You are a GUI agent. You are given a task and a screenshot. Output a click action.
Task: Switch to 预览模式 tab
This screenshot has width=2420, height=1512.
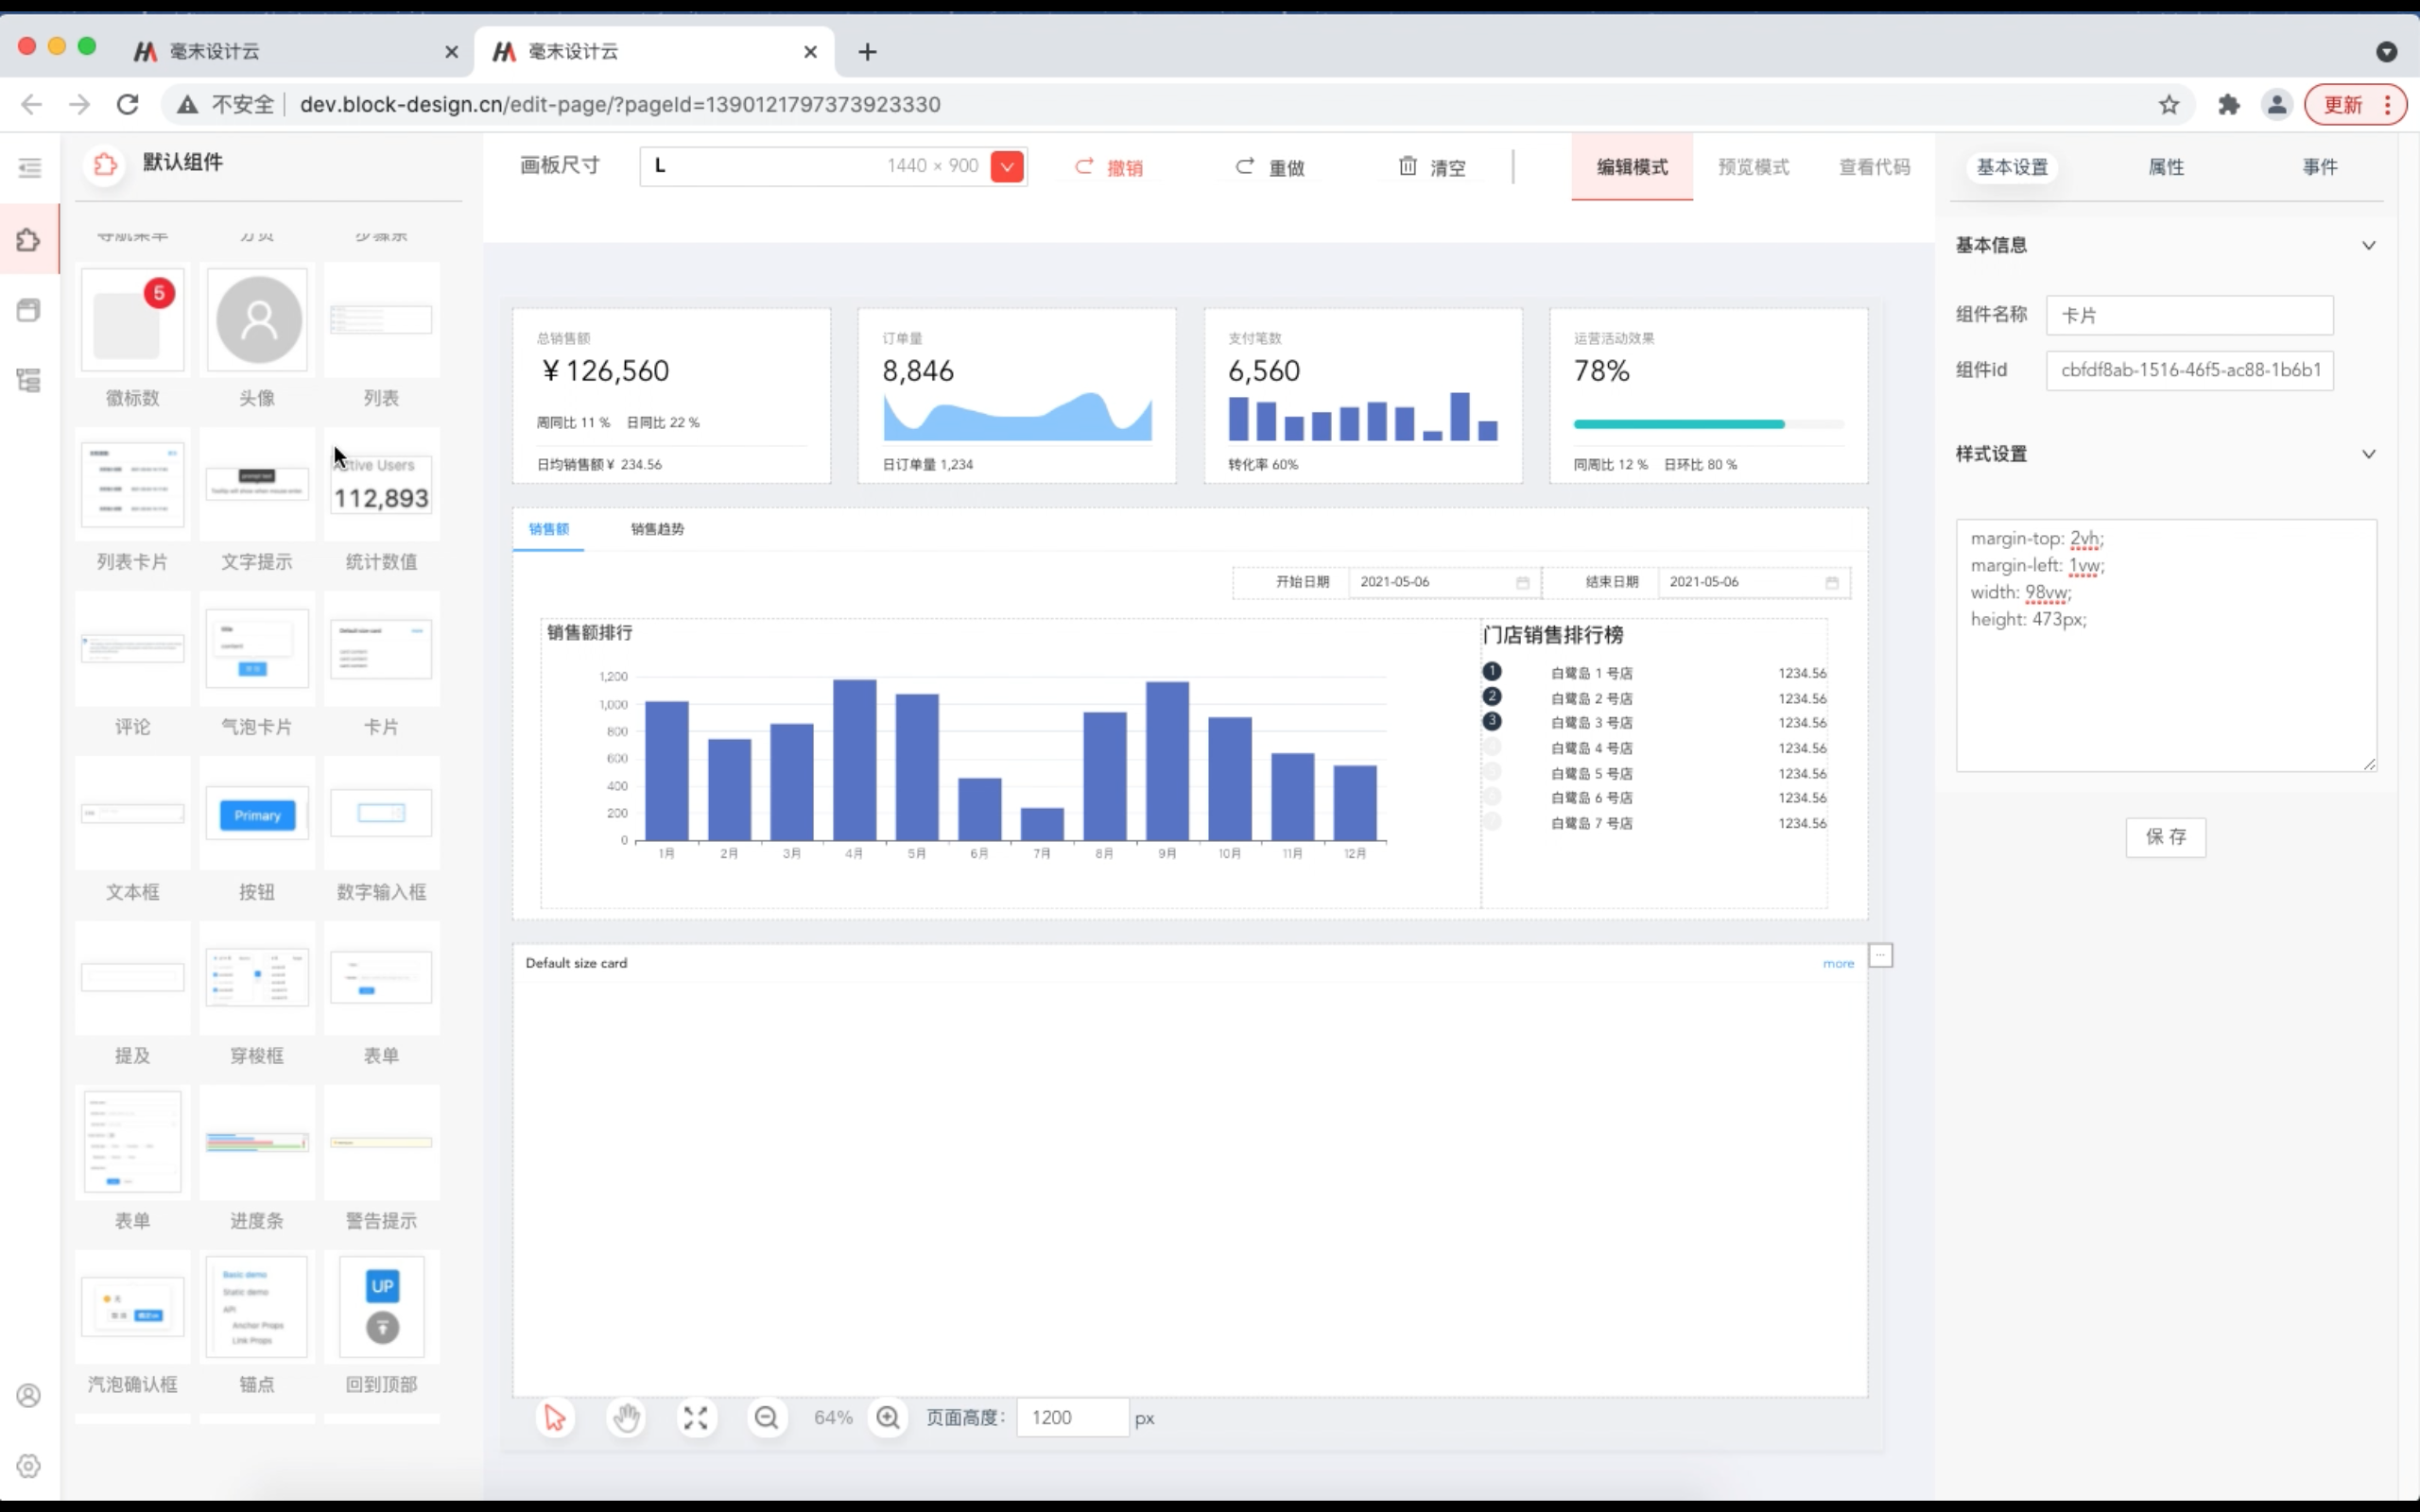tap(1753, 167)
